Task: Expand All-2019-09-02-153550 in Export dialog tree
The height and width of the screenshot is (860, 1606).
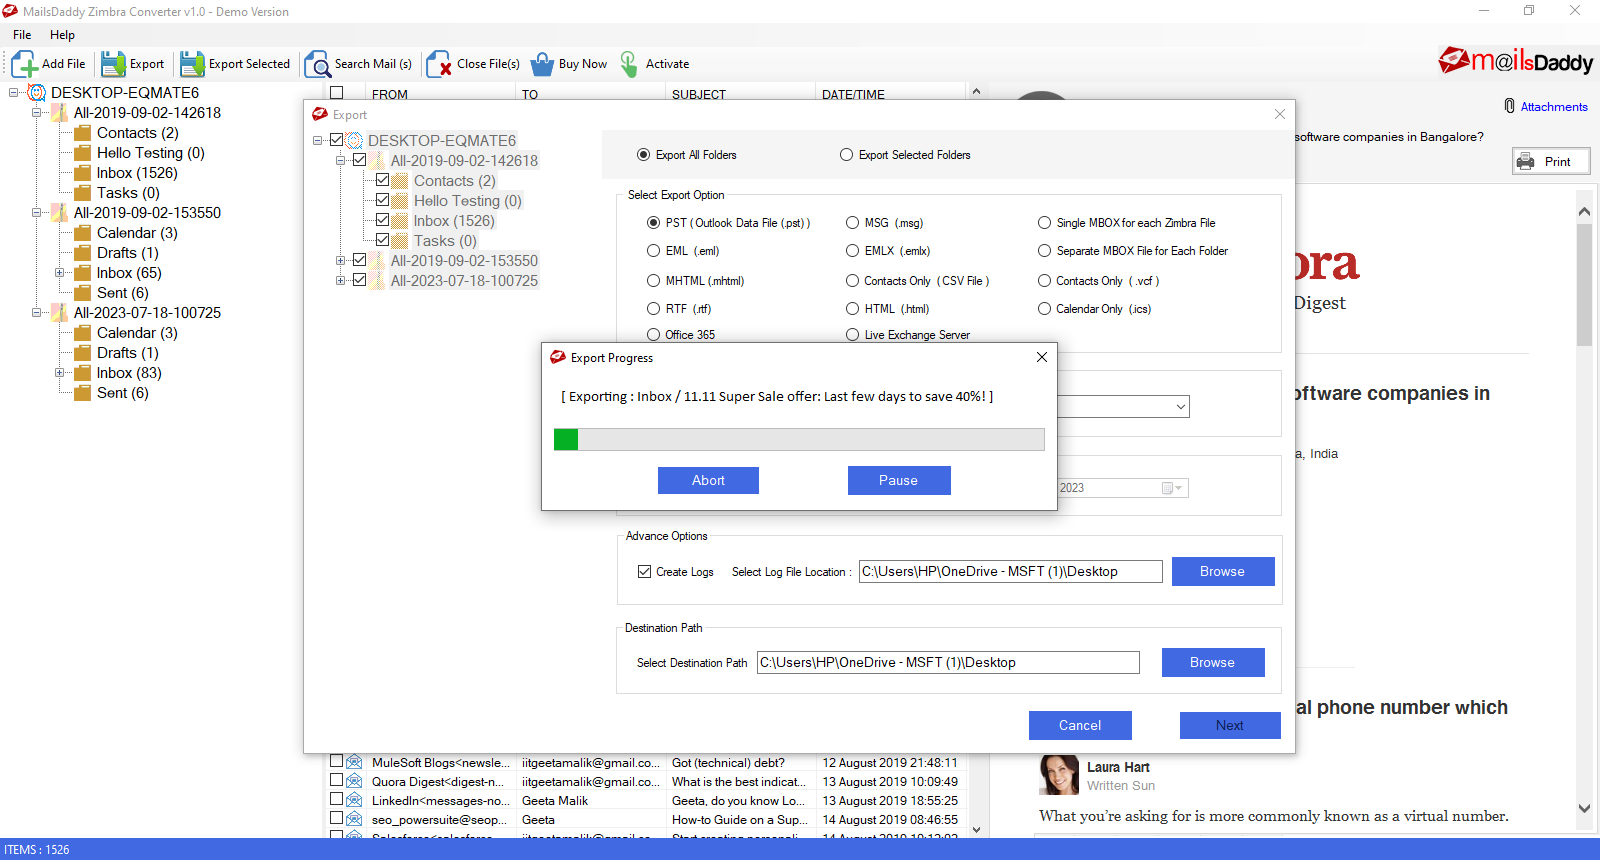Action: pyautogui.click(x=341, y=261)
